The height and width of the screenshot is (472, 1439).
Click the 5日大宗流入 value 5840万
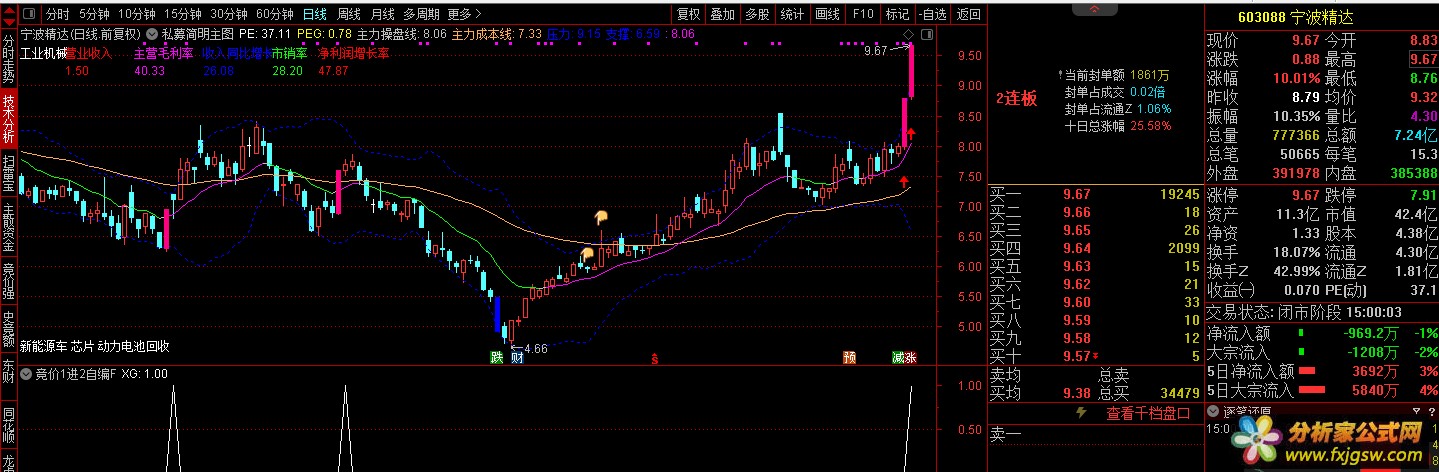(1374, 390)
